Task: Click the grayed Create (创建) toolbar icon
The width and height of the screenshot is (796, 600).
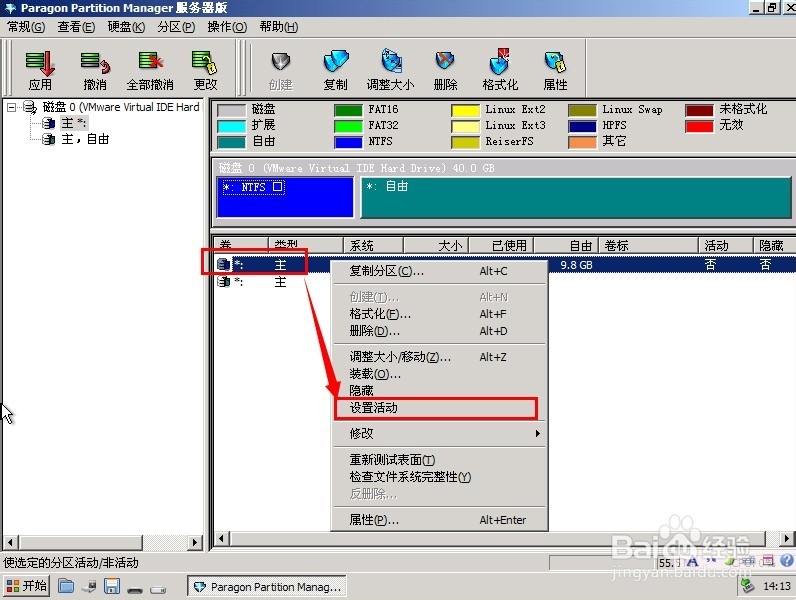Action: point(280,70)
